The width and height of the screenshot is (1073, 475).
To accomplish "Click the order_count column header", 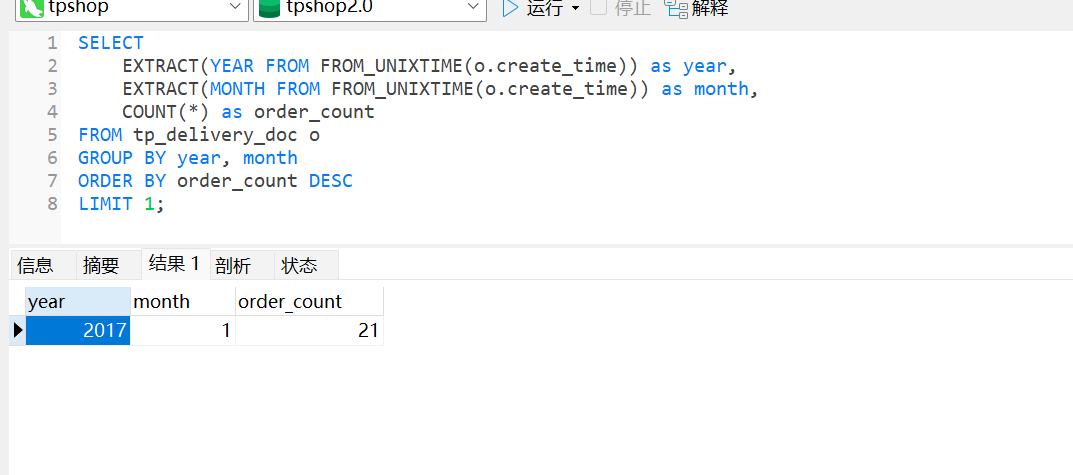I will tap(309, 301).
